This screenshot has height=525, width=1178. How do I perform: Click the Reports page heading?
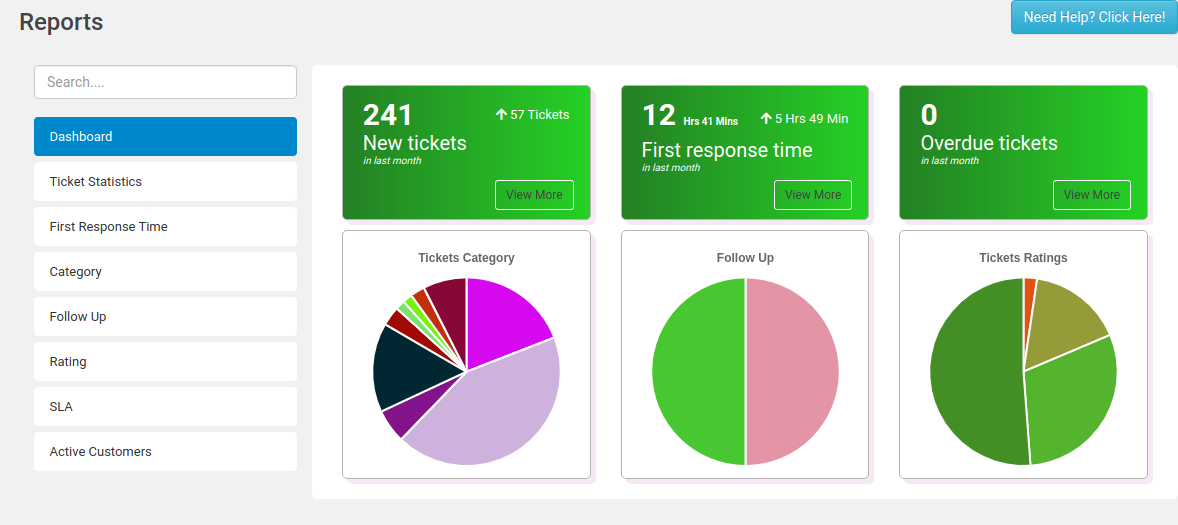click(61, 22)
